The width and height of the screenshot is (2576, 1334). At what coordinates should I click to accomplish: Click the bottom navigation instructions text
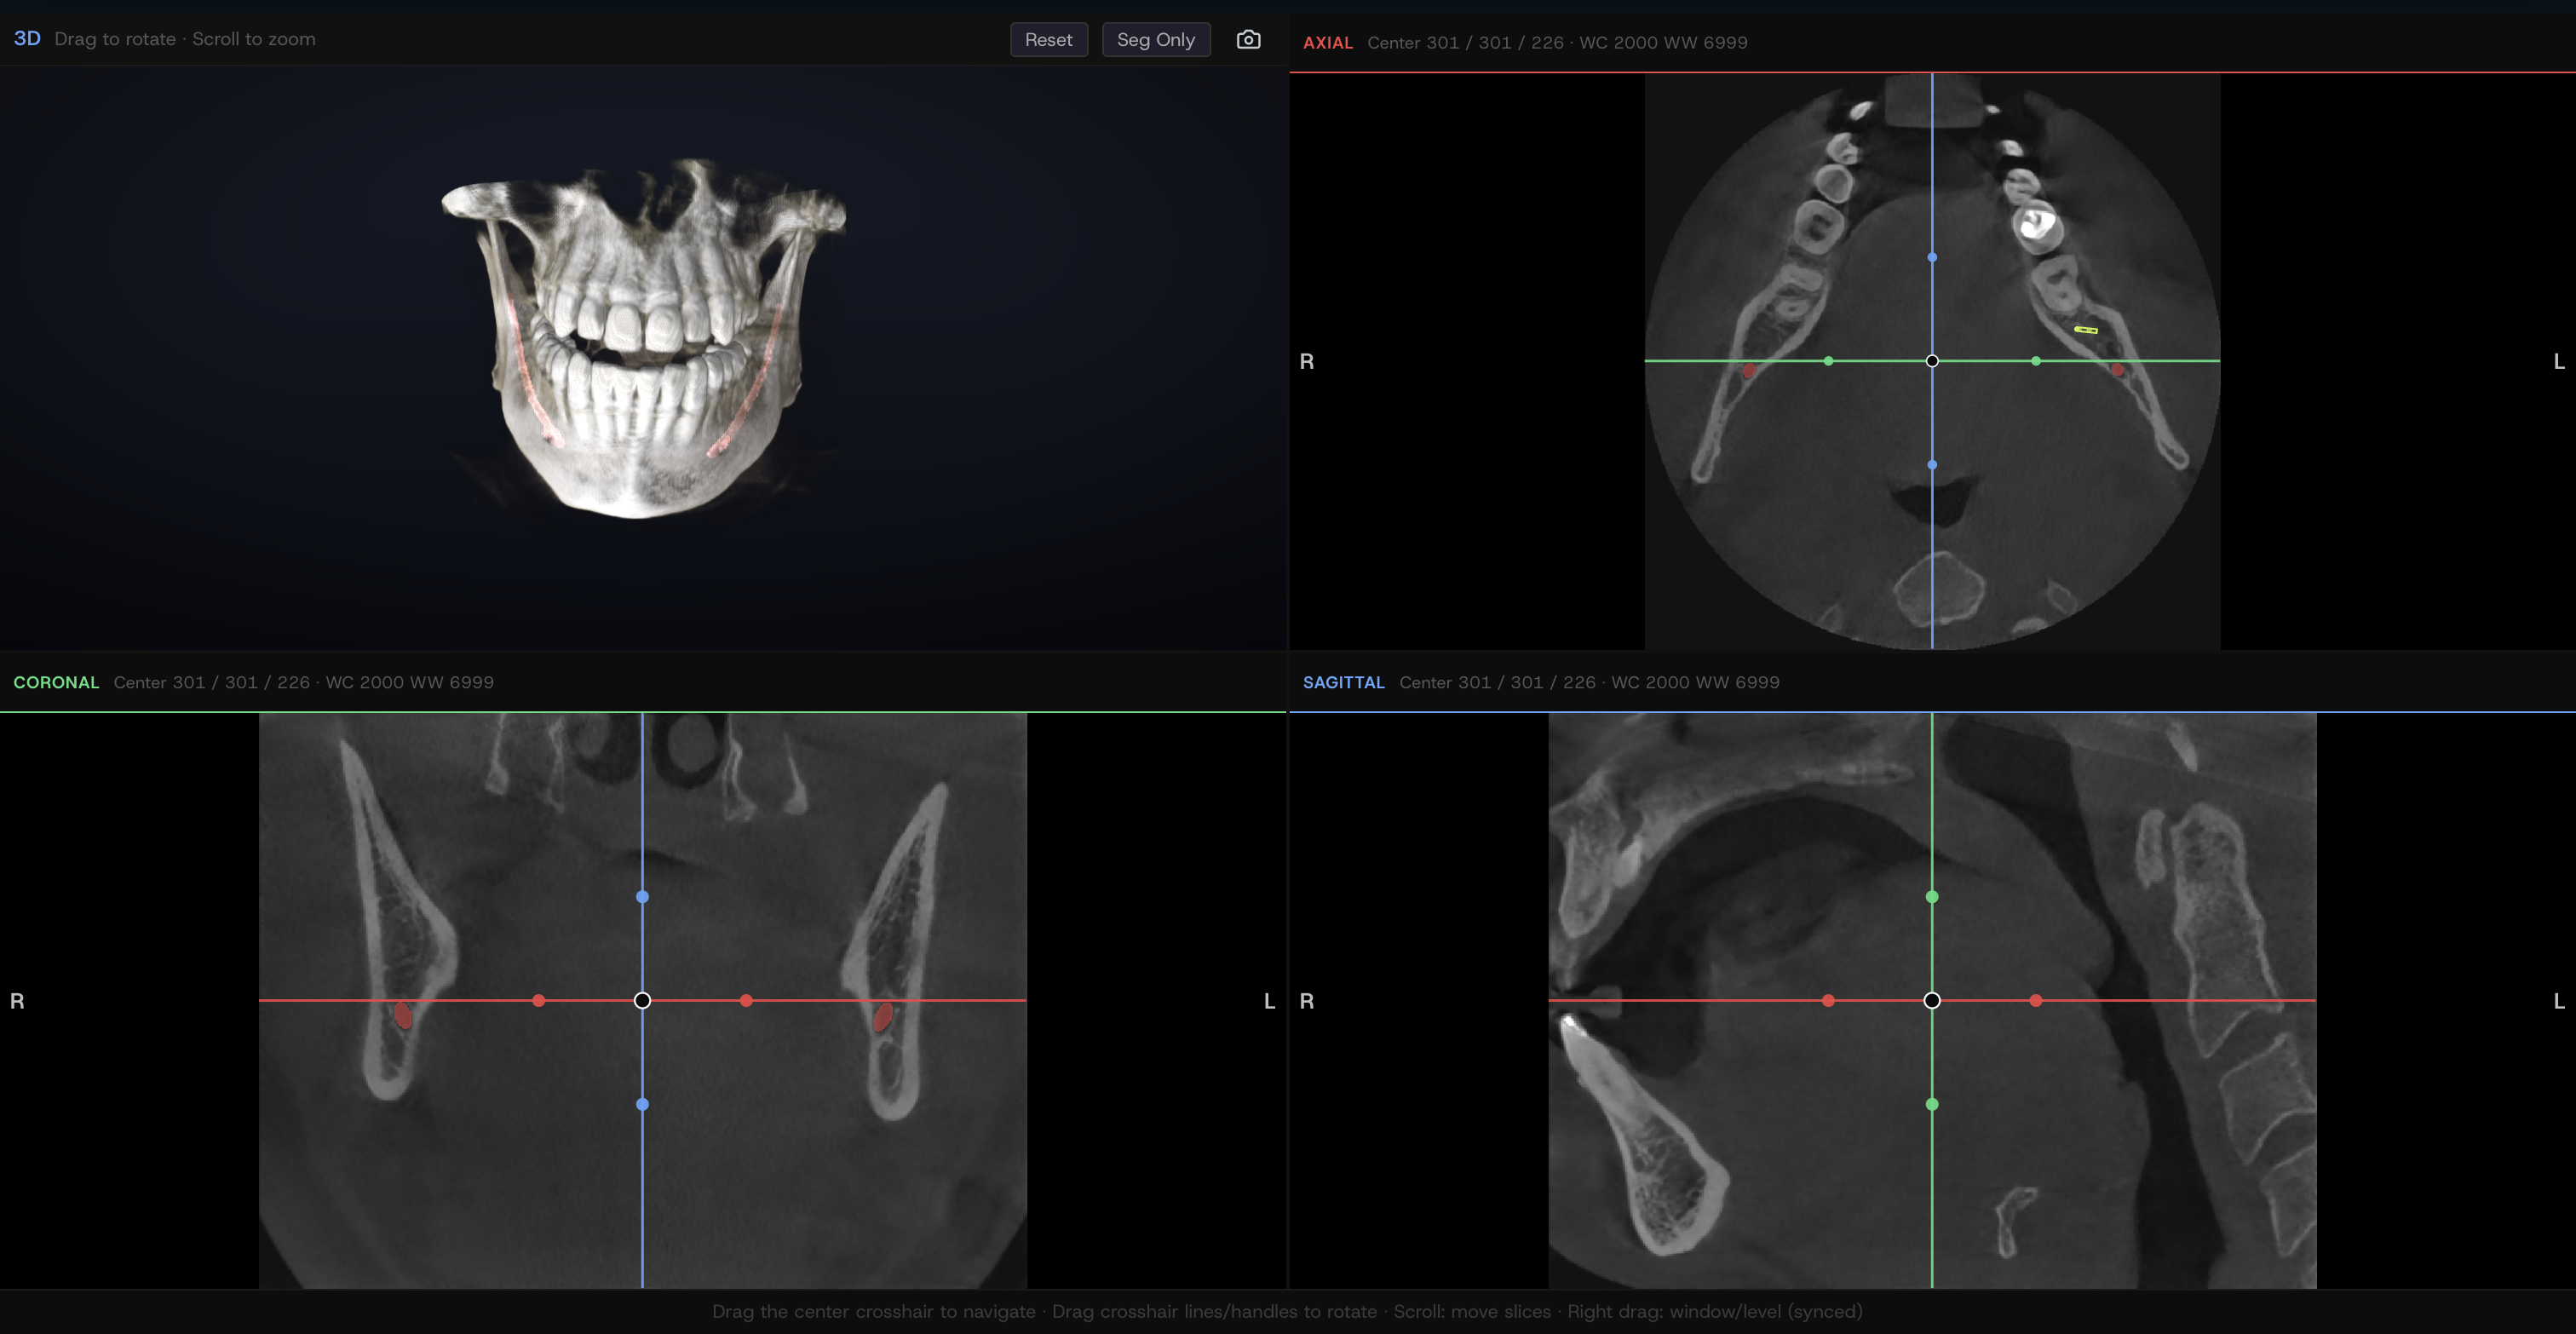(x=1287, y=1311)
